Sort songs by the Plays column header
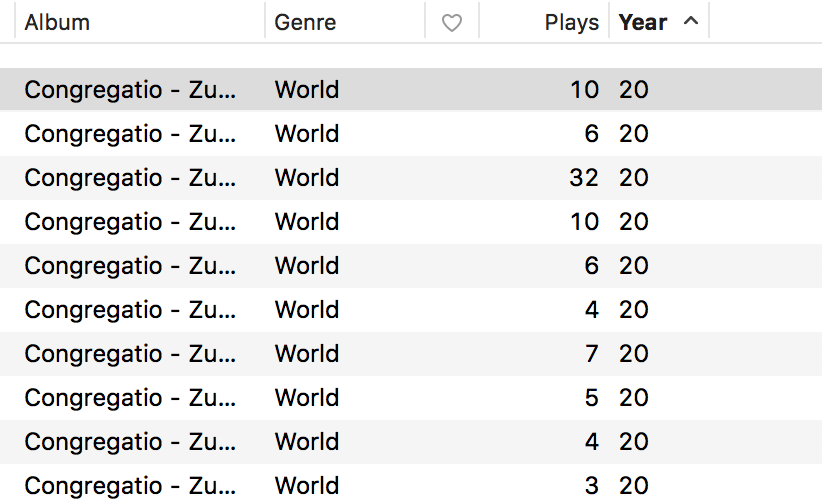The width and height of the screenshot is (822, 504). 572,22
